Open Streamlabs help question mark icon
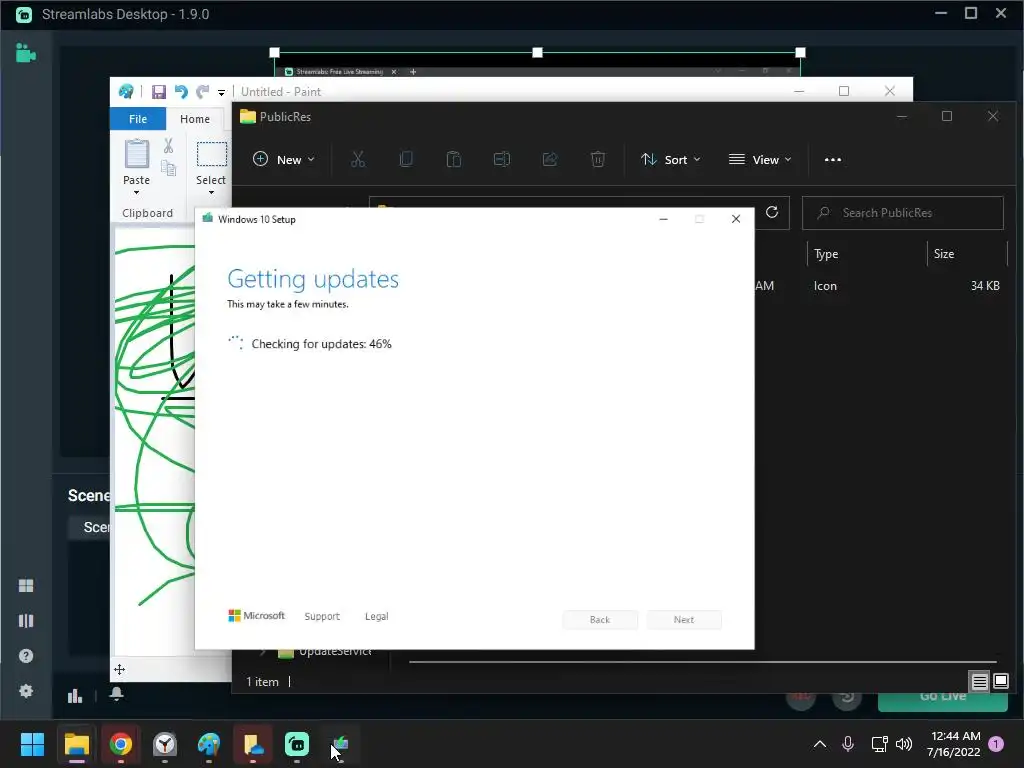Viewport: 1024px width, 768px height. point(26,656)
